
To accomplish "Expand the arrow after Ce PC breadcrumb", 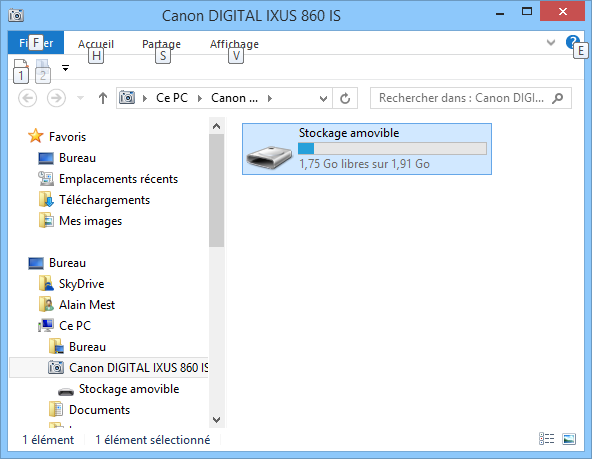I will (200, 99).
